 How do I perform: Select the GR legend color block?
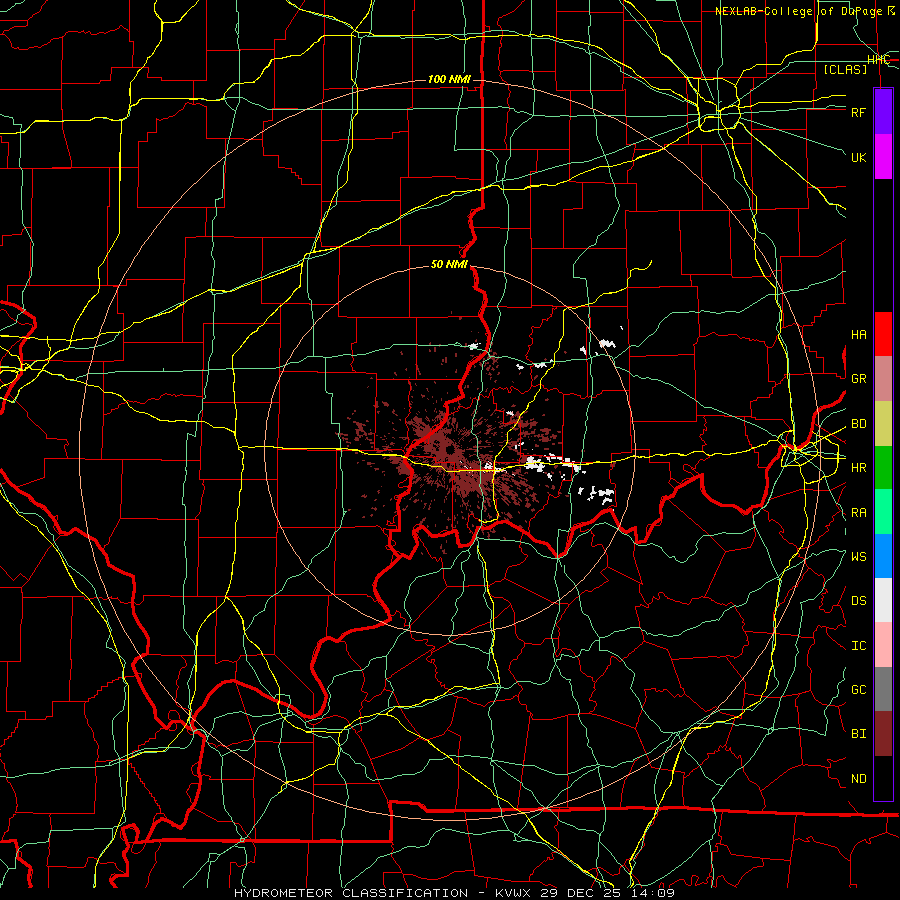883,378
